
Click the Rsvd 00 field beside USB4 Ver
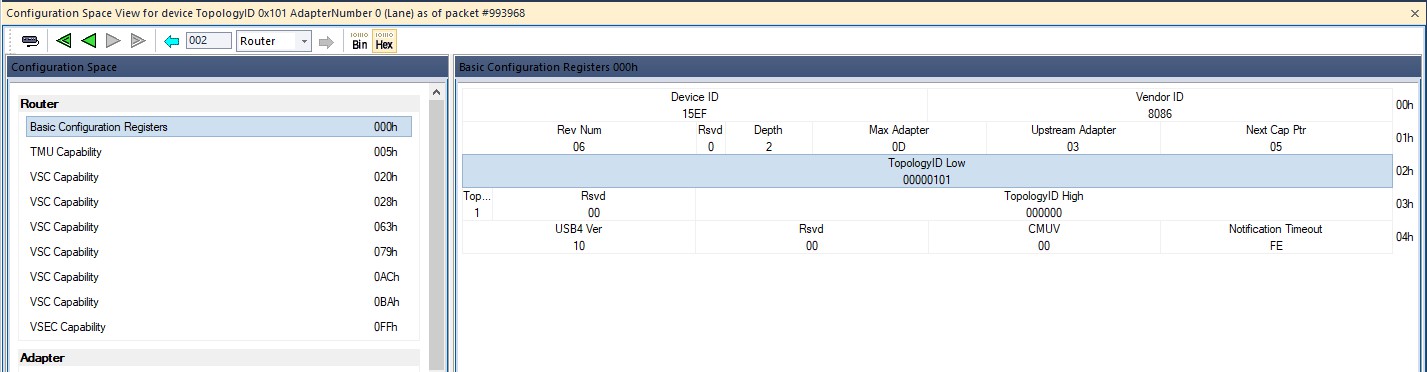pyautogui.click(x=812, y=237)
